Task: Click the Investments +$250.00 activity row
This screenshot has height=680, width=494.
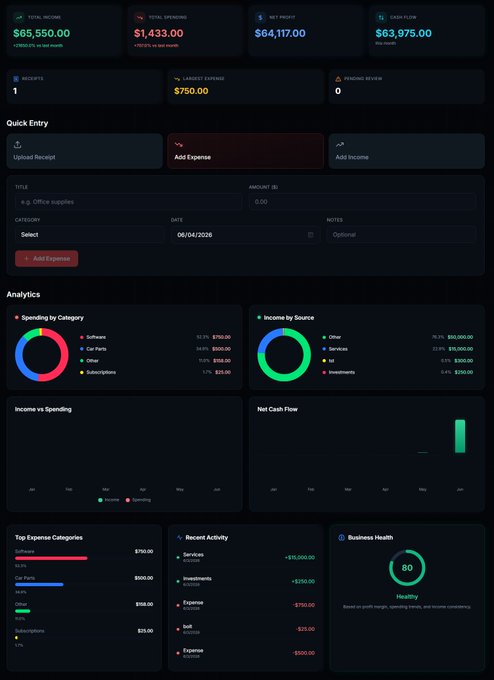Action: 245,581
